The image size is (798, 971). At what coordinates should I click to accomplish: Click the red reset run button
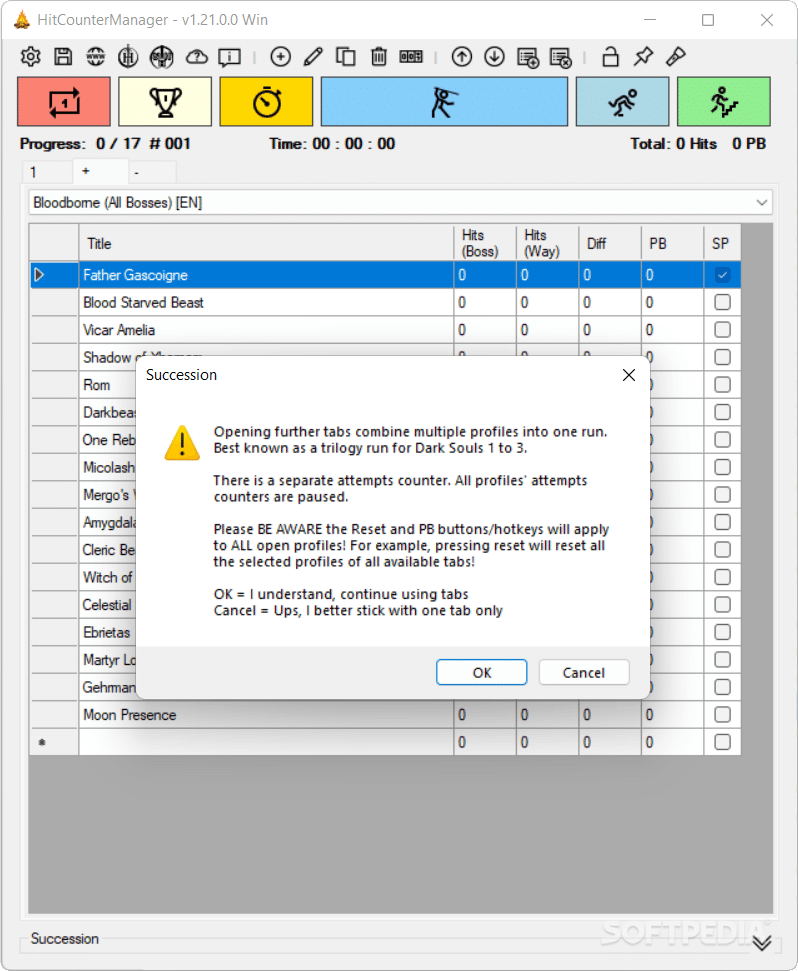tap(64, 102)
